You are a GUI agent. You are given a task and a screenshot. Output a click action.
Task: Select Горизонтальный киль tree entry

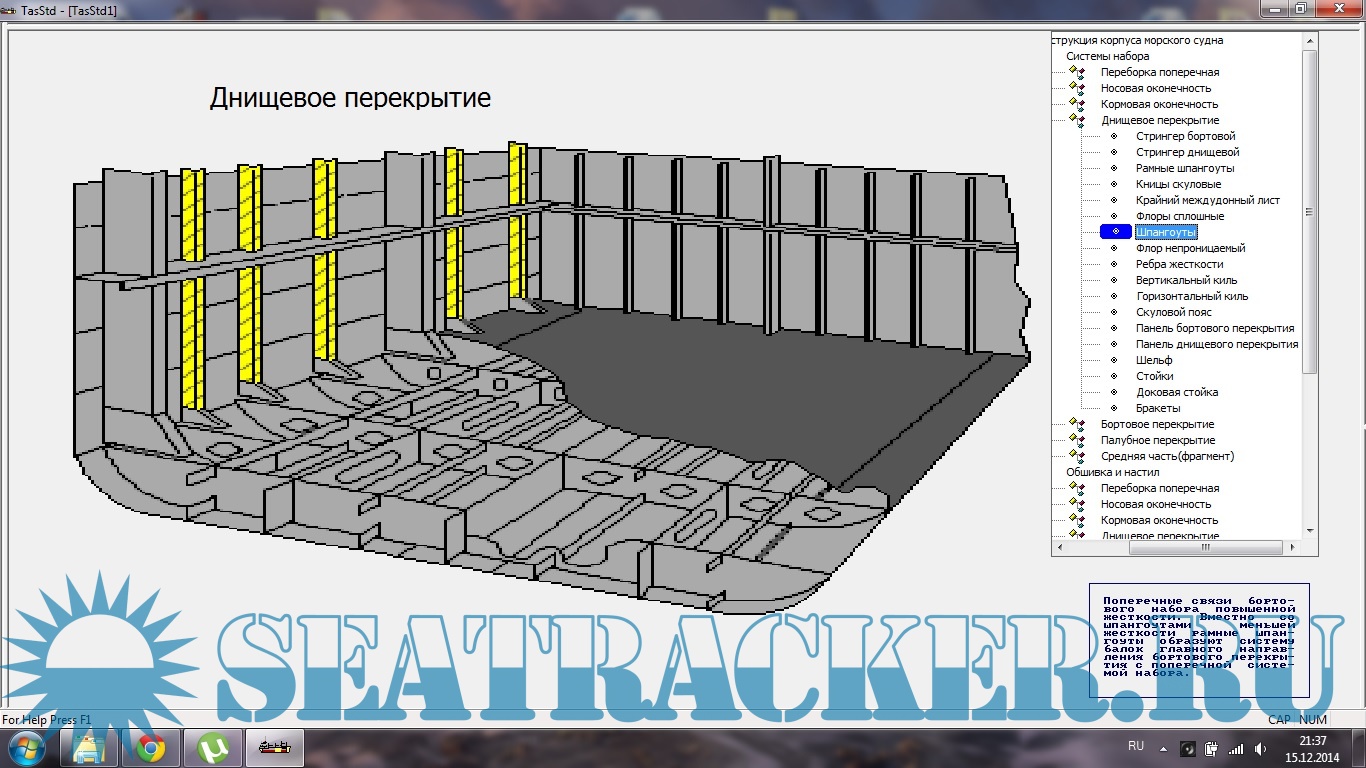click(x=1191, y=296)
